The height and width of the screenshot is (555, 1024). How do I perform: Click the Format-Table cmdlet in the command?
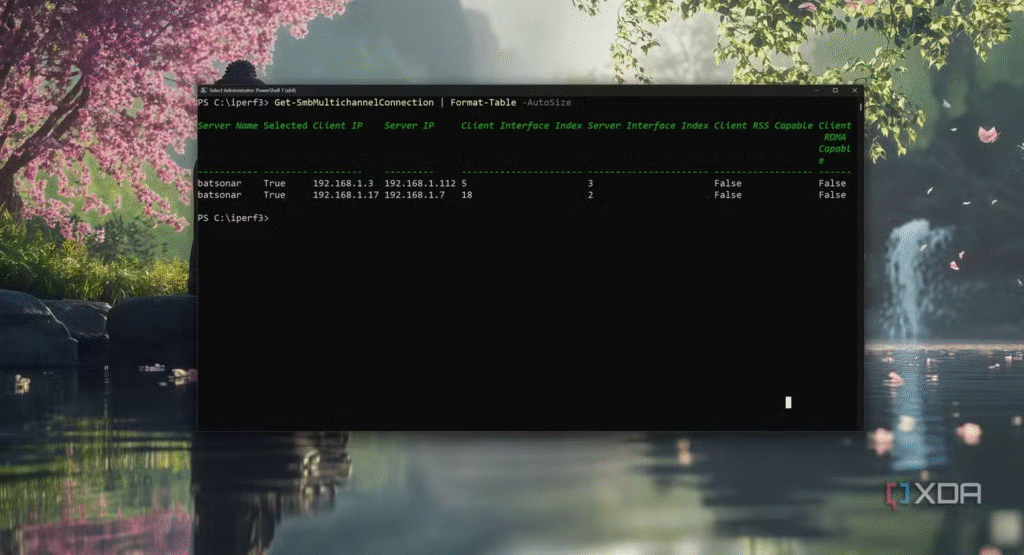[x=483, y=102]
